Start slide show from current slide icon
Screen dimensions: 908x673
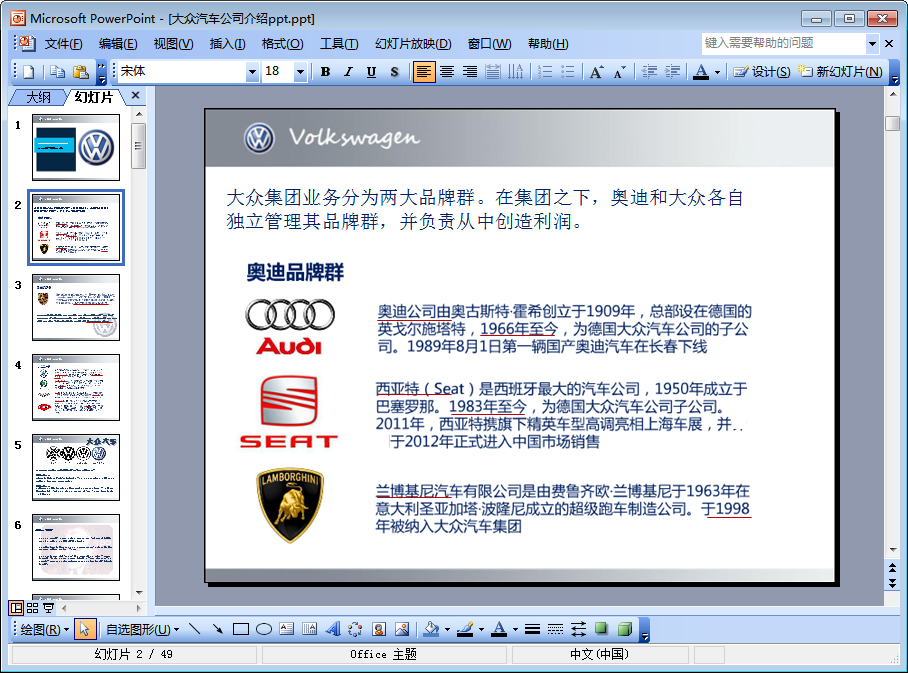49,608
